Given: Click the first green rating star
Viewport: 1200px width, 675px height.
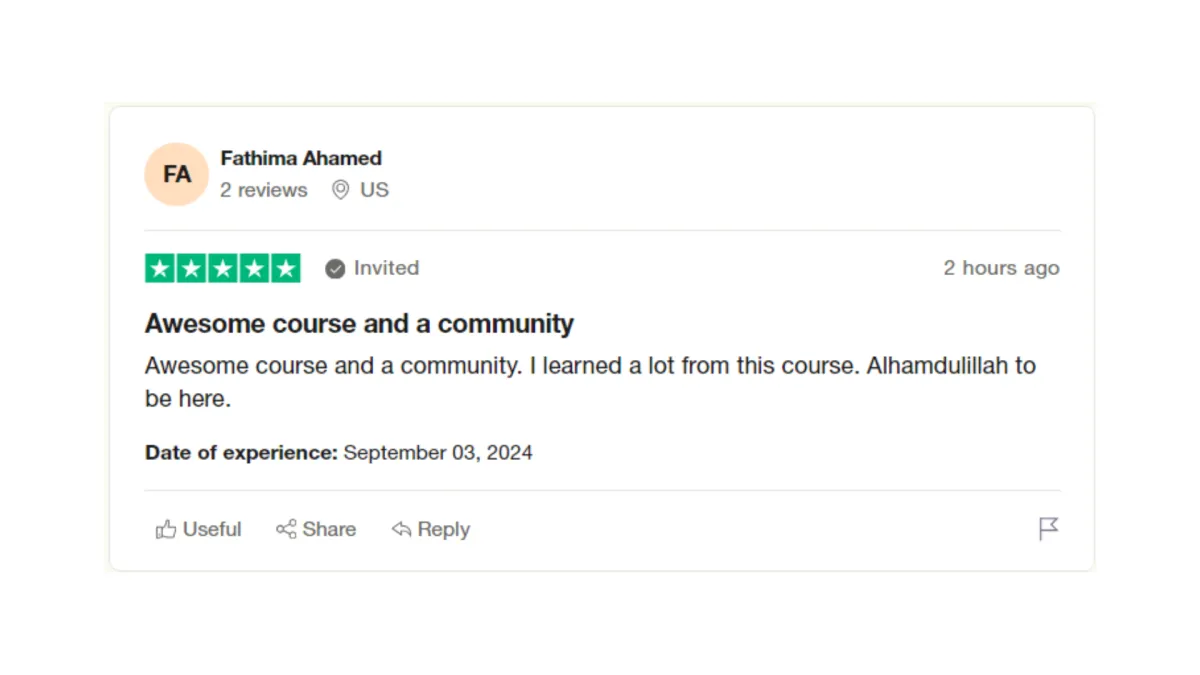Looking at the screenshot, I should pos(160,268).
